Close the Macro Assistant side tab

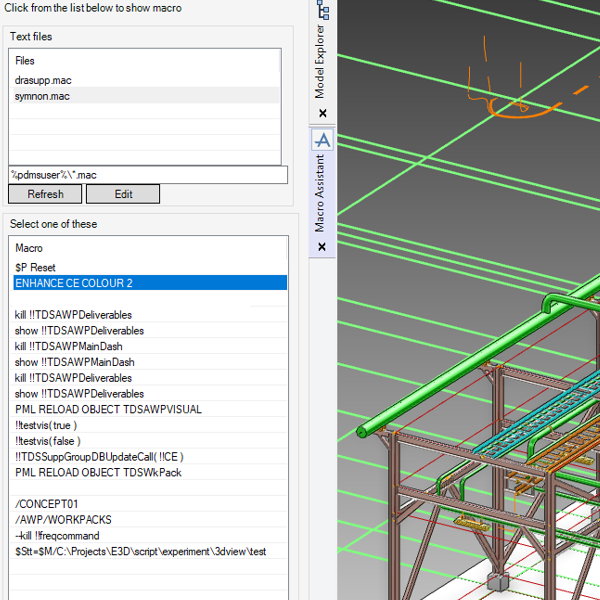322,247
